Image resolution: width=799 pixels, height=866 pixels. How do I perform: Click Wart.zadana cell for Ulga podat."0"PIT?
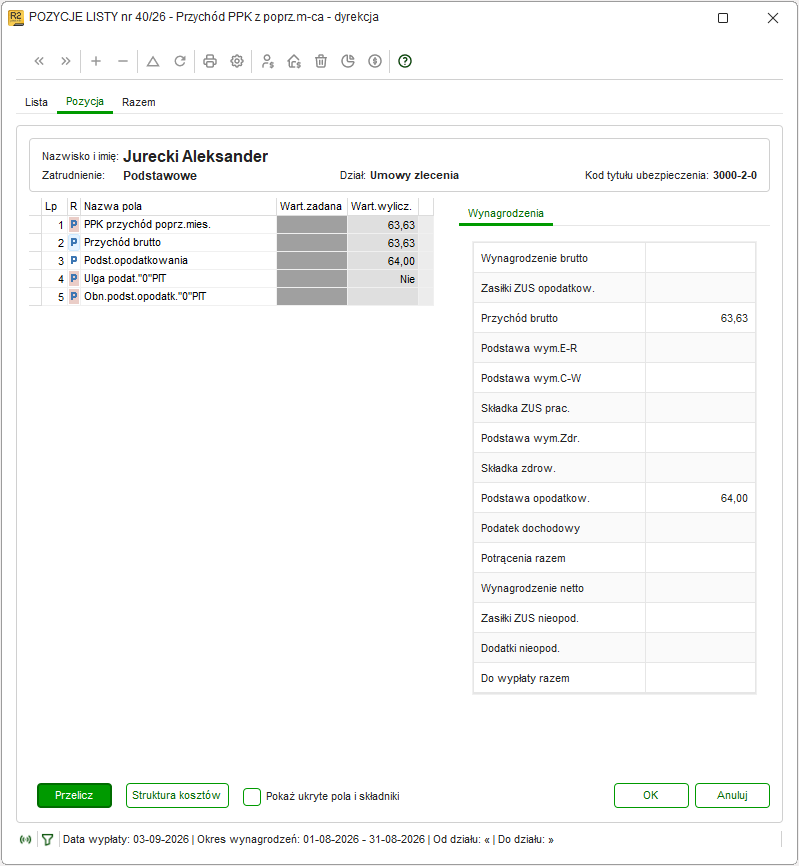[x=312, y=279]
